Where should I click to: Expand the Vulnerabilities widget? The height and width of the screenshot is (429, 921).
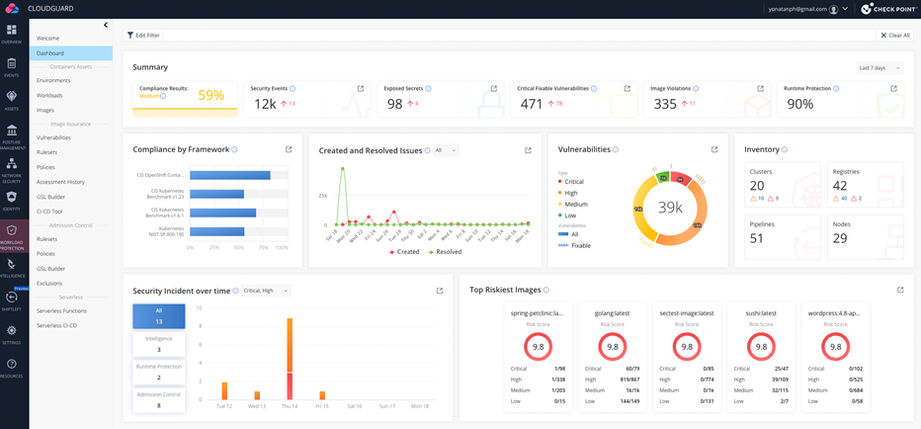point(714,150)
